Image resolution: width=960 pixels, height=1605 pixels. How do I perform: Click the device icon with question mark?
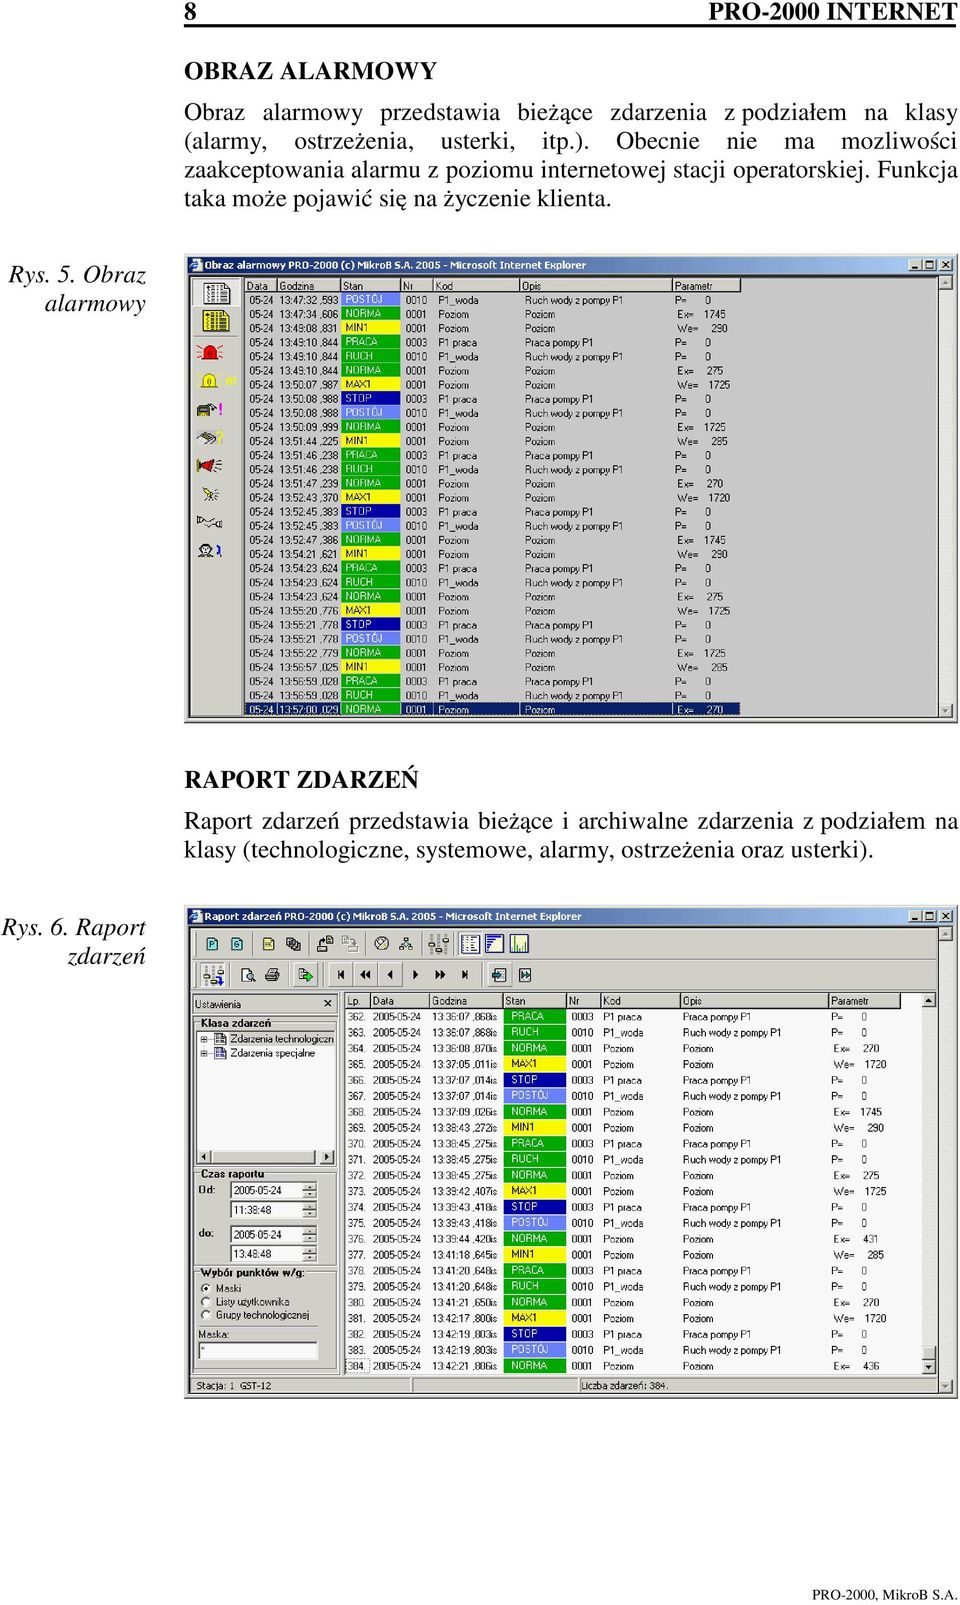210,437
